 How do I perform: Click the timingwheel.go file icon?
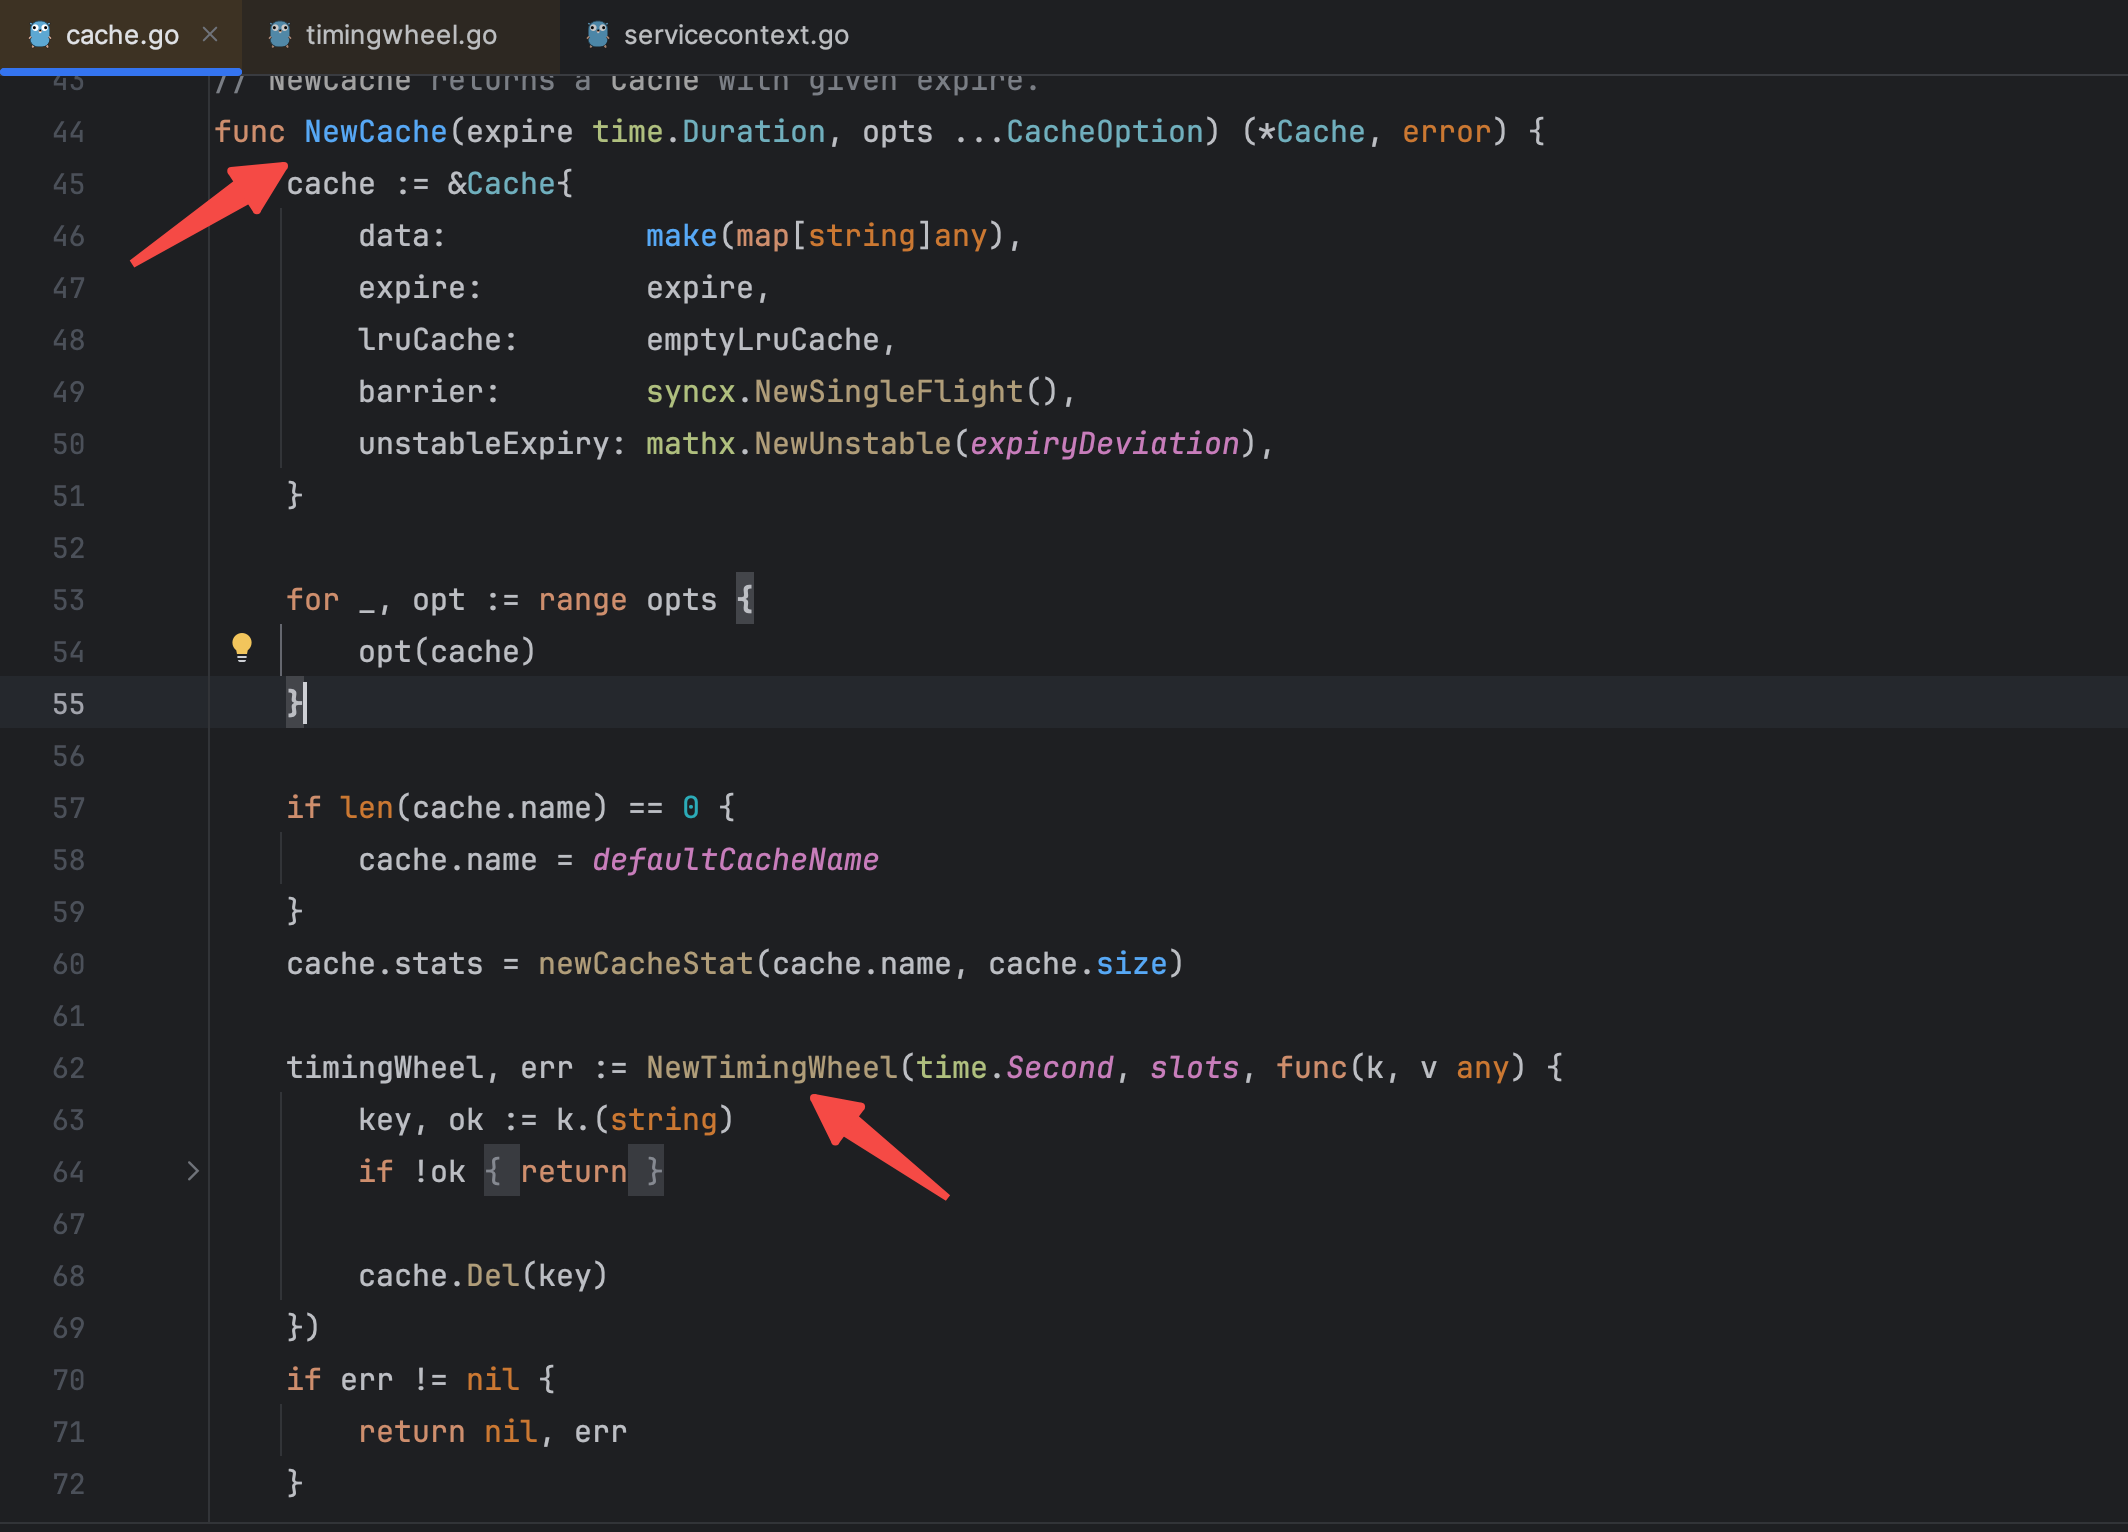(x=281, y=23)
